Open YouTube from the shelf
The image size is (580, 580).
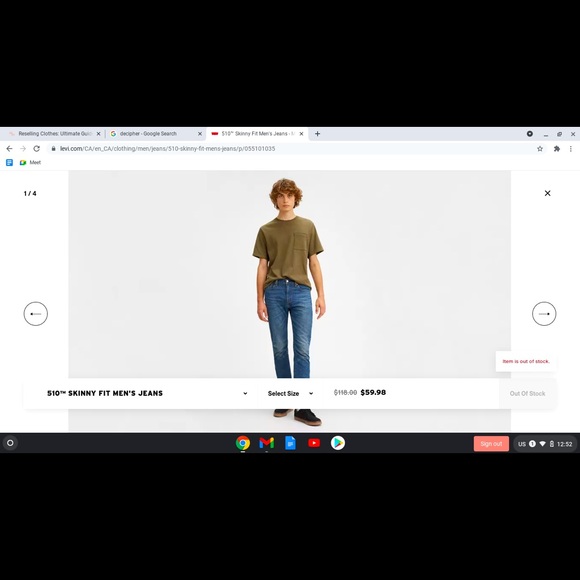tap(314, 443)
